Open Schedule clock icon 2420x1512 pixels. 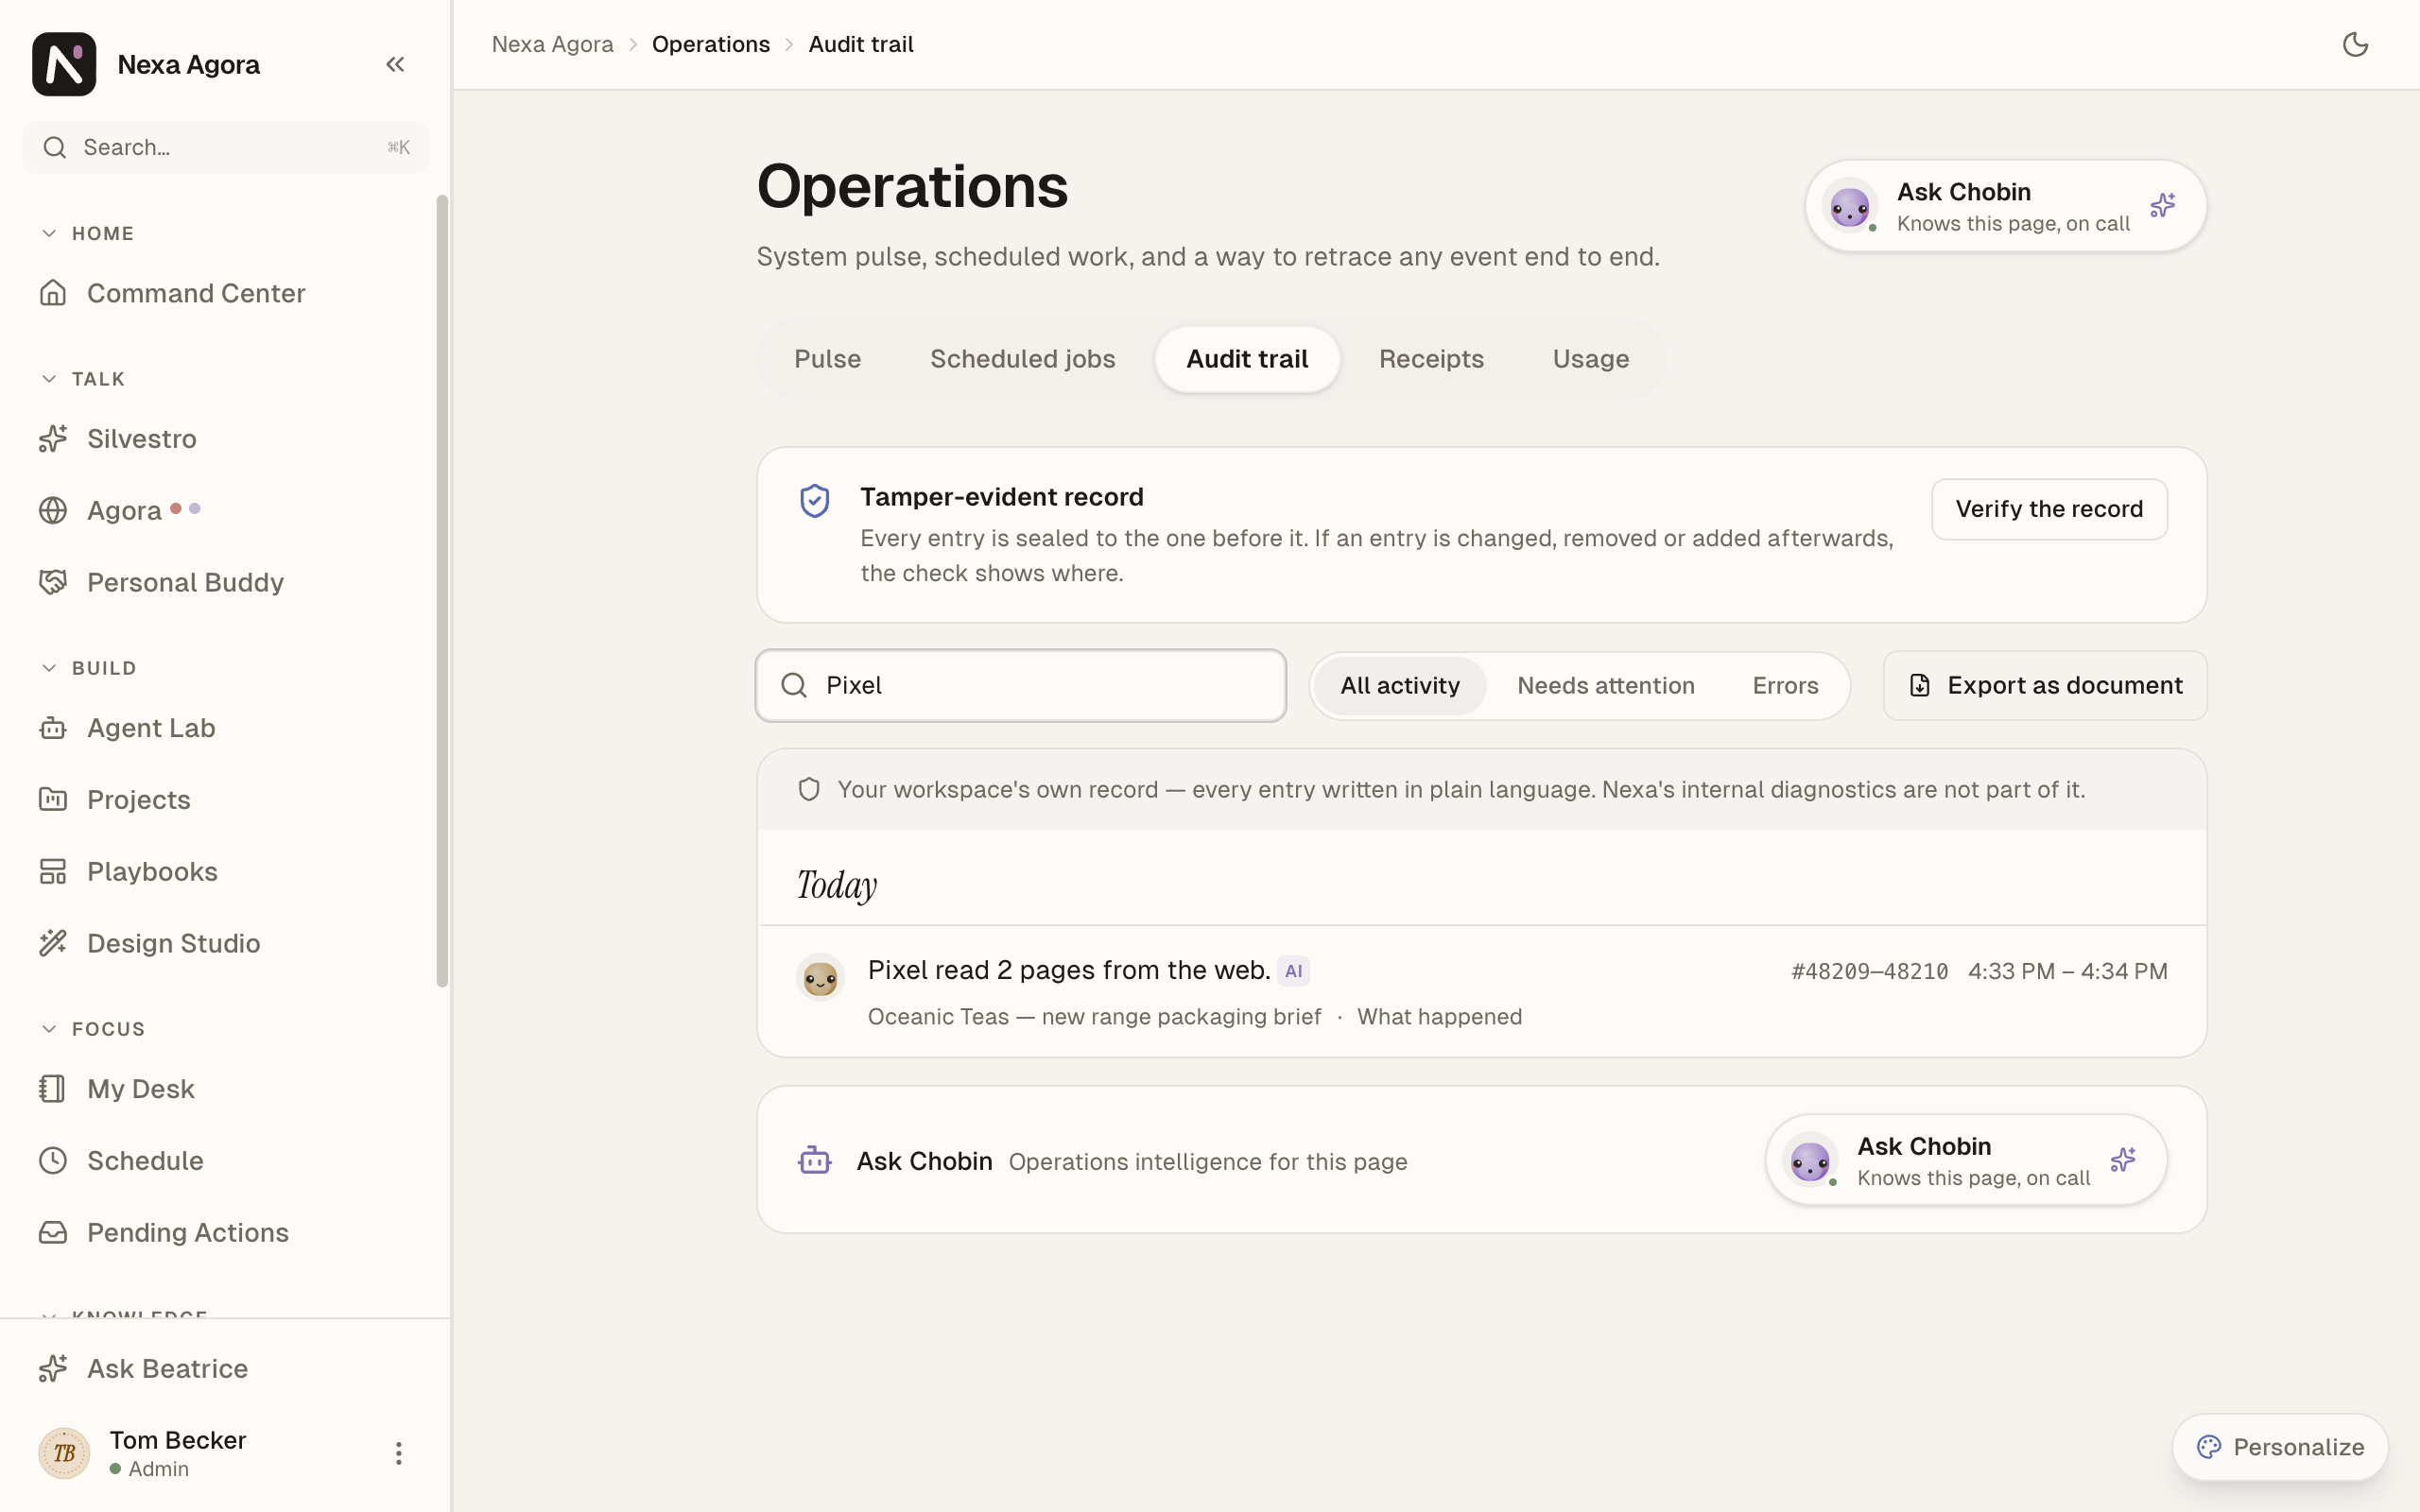[x=53, y=1160]
